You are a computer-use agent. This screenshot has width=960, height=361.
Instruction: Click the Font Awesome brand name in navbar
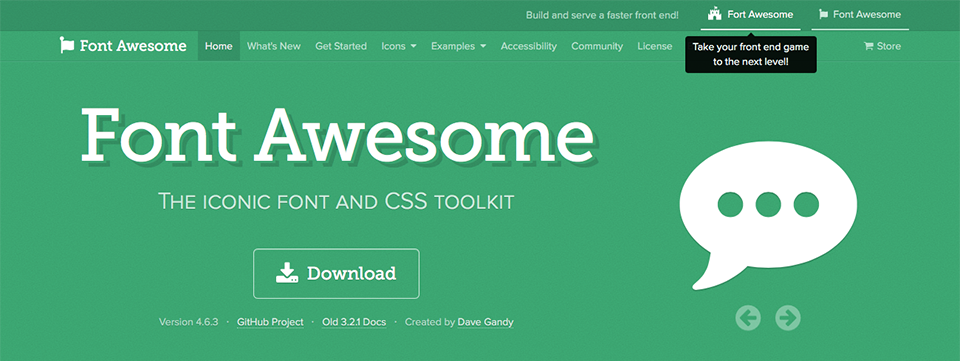click(x=133, y=45)
